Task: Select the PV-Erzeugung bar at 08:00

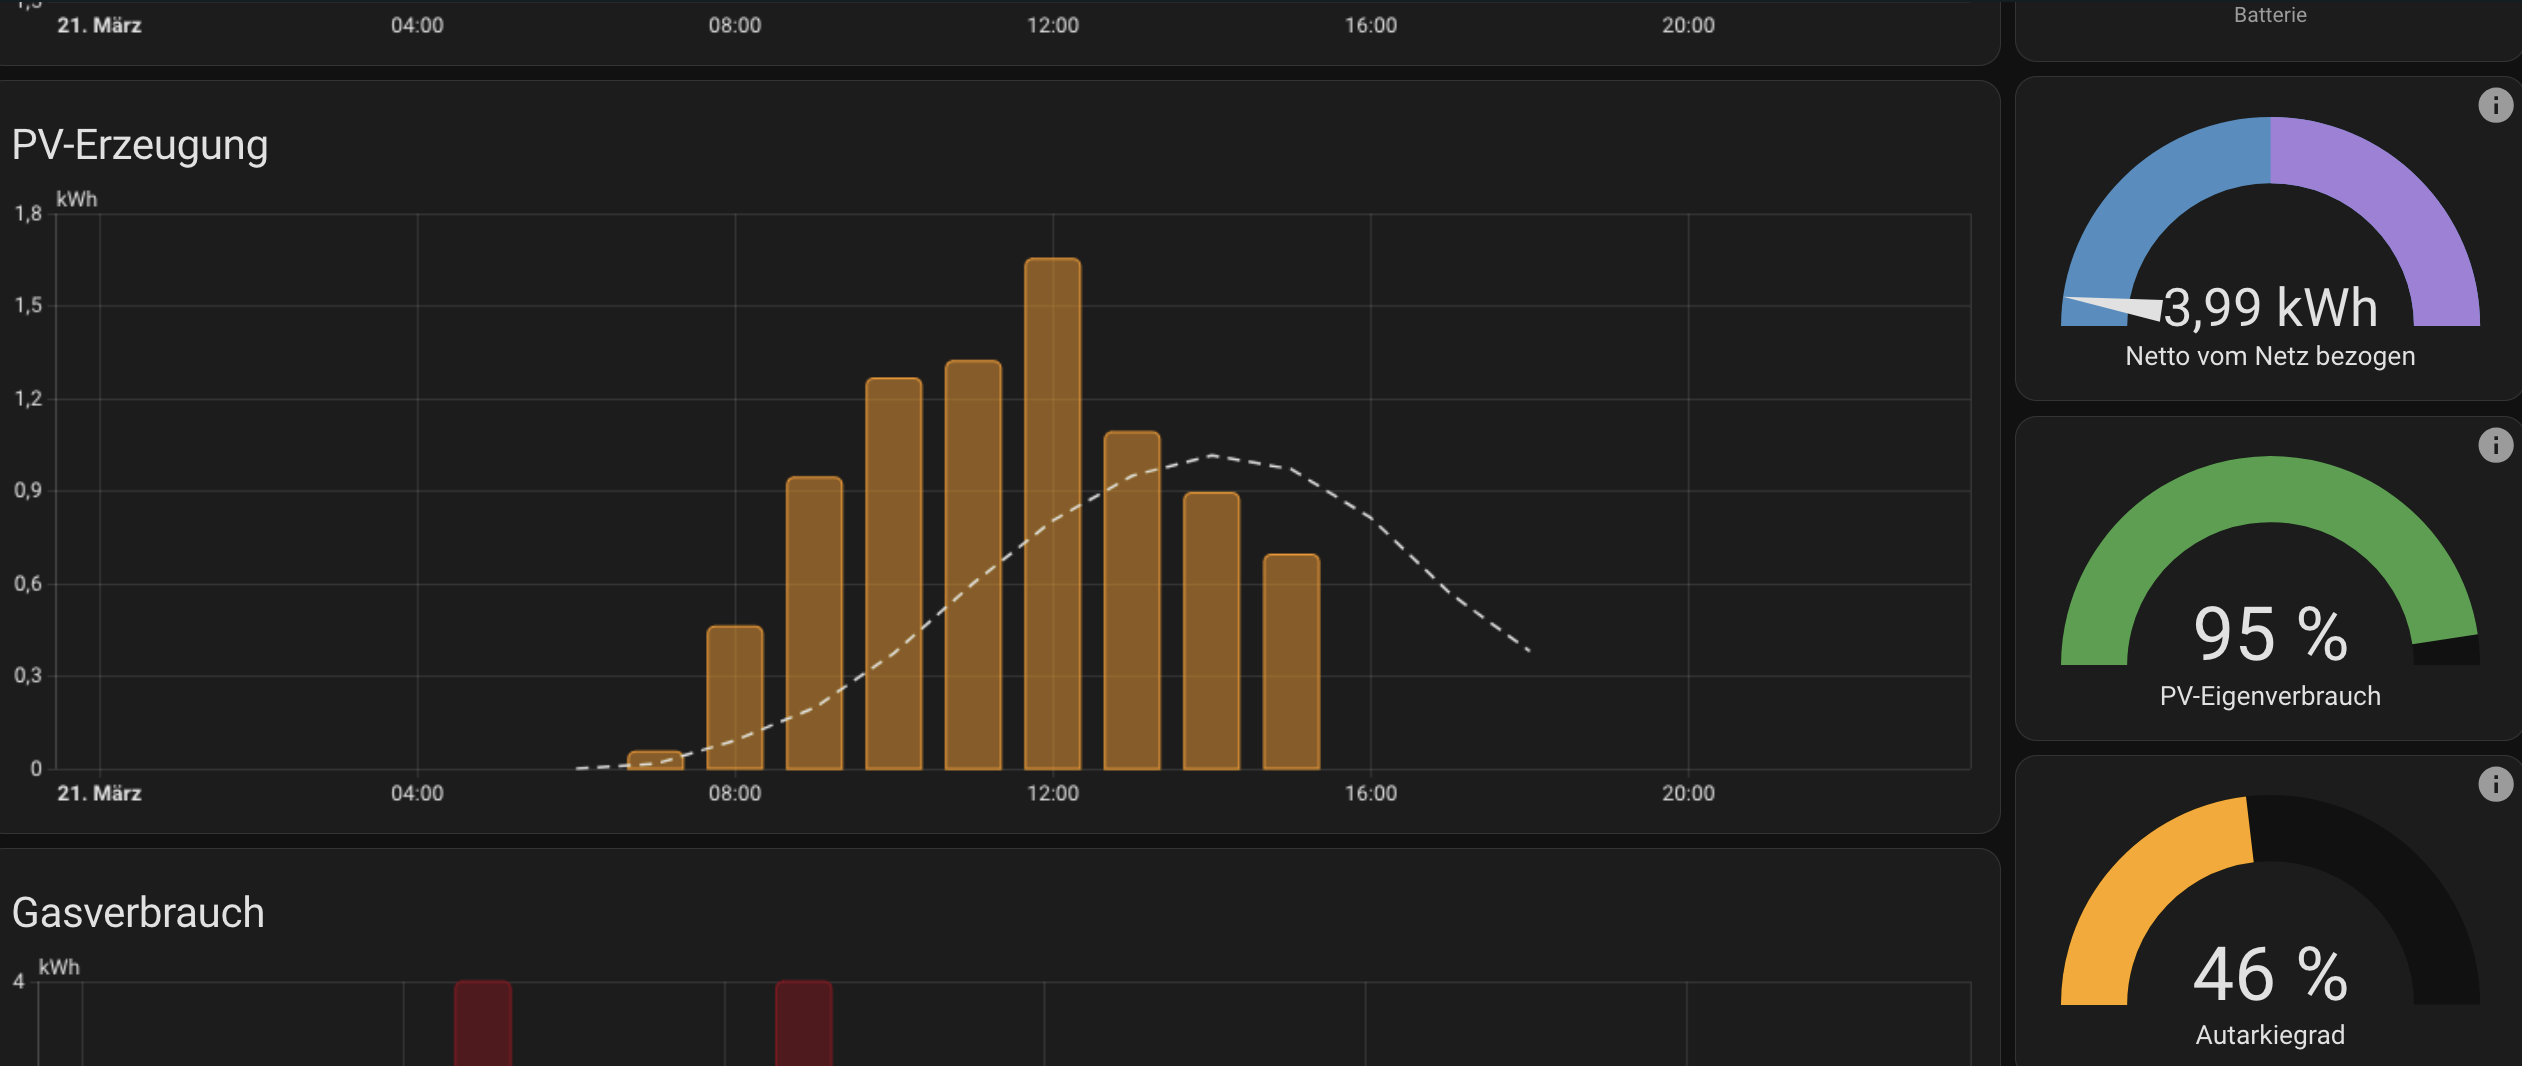Action: coord(735,697)
